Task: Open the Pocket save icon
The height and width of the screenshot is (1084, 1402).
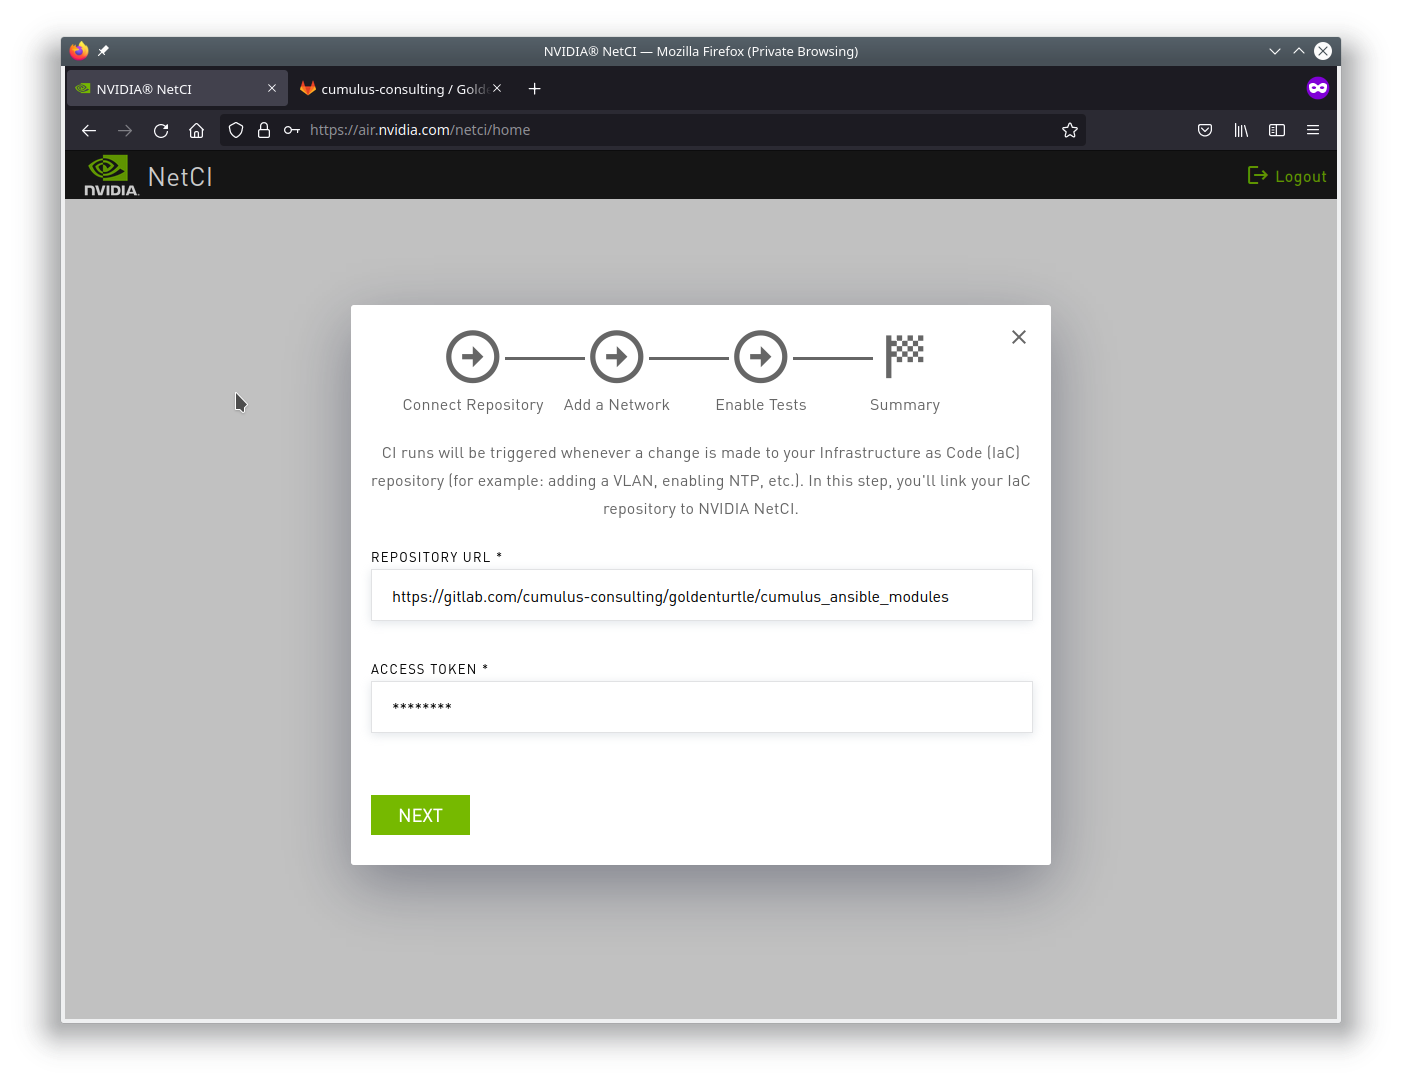Action: pos(1205,130)
